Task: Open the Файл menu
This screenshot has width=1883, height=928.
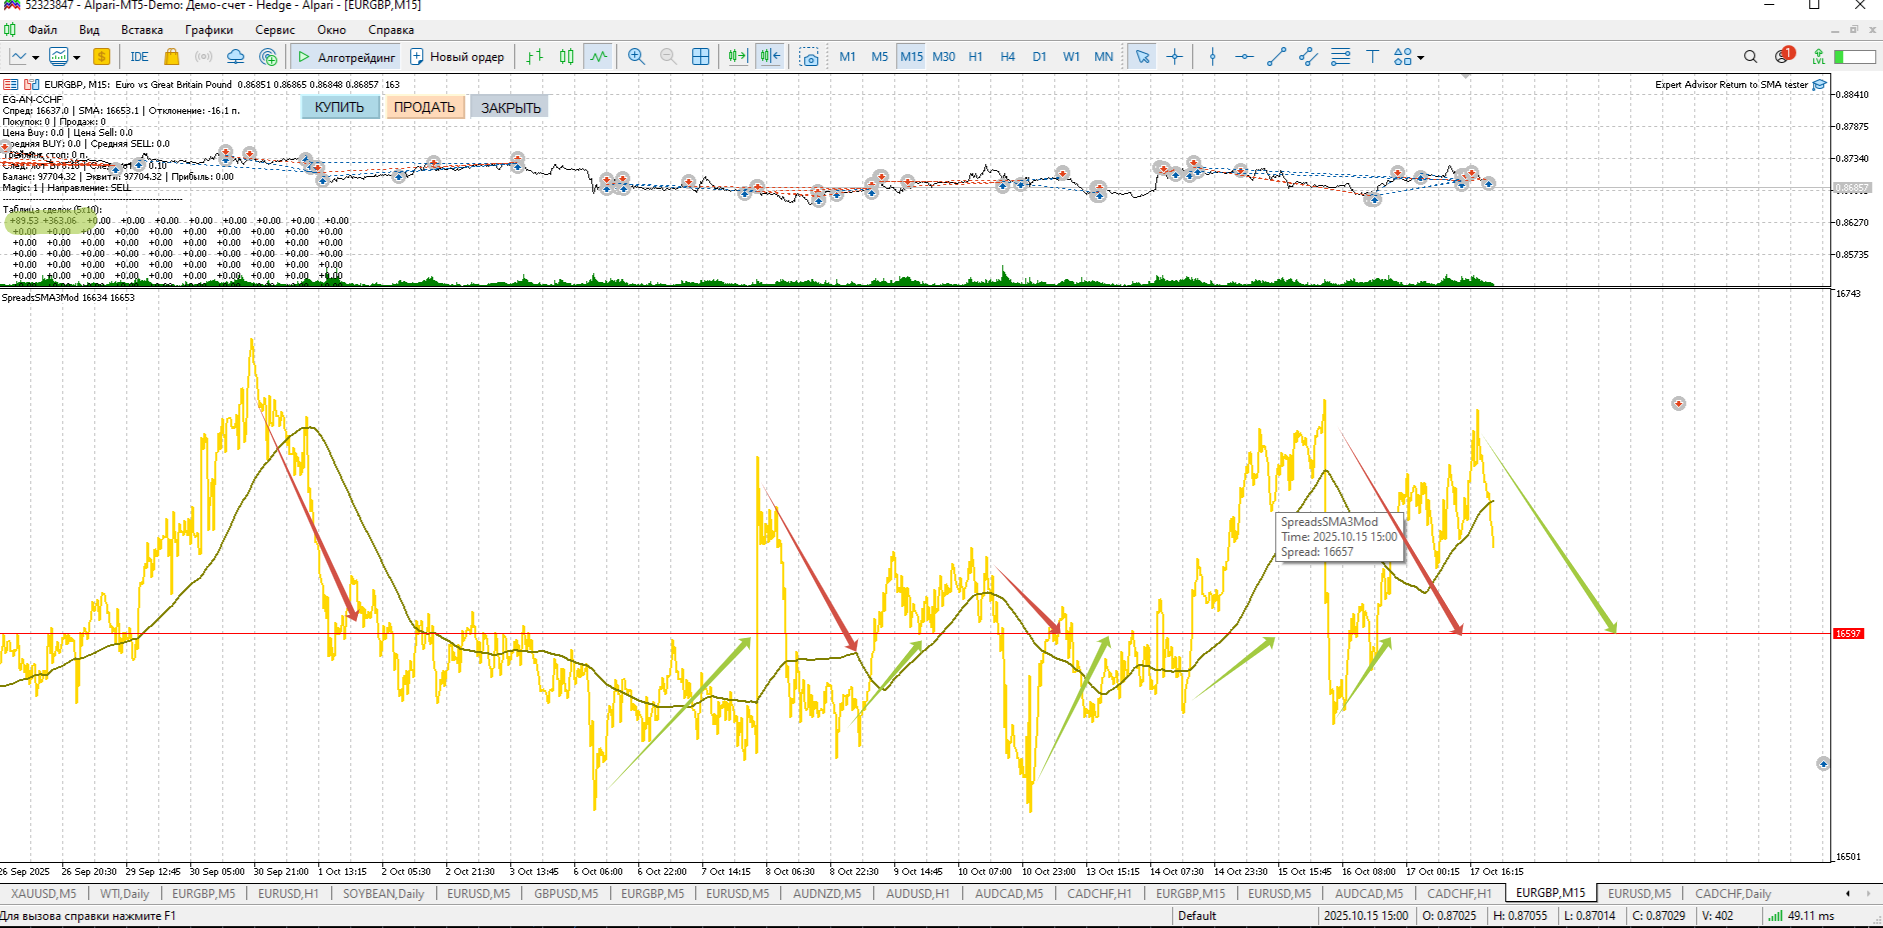Action: (x=42, y=30)
